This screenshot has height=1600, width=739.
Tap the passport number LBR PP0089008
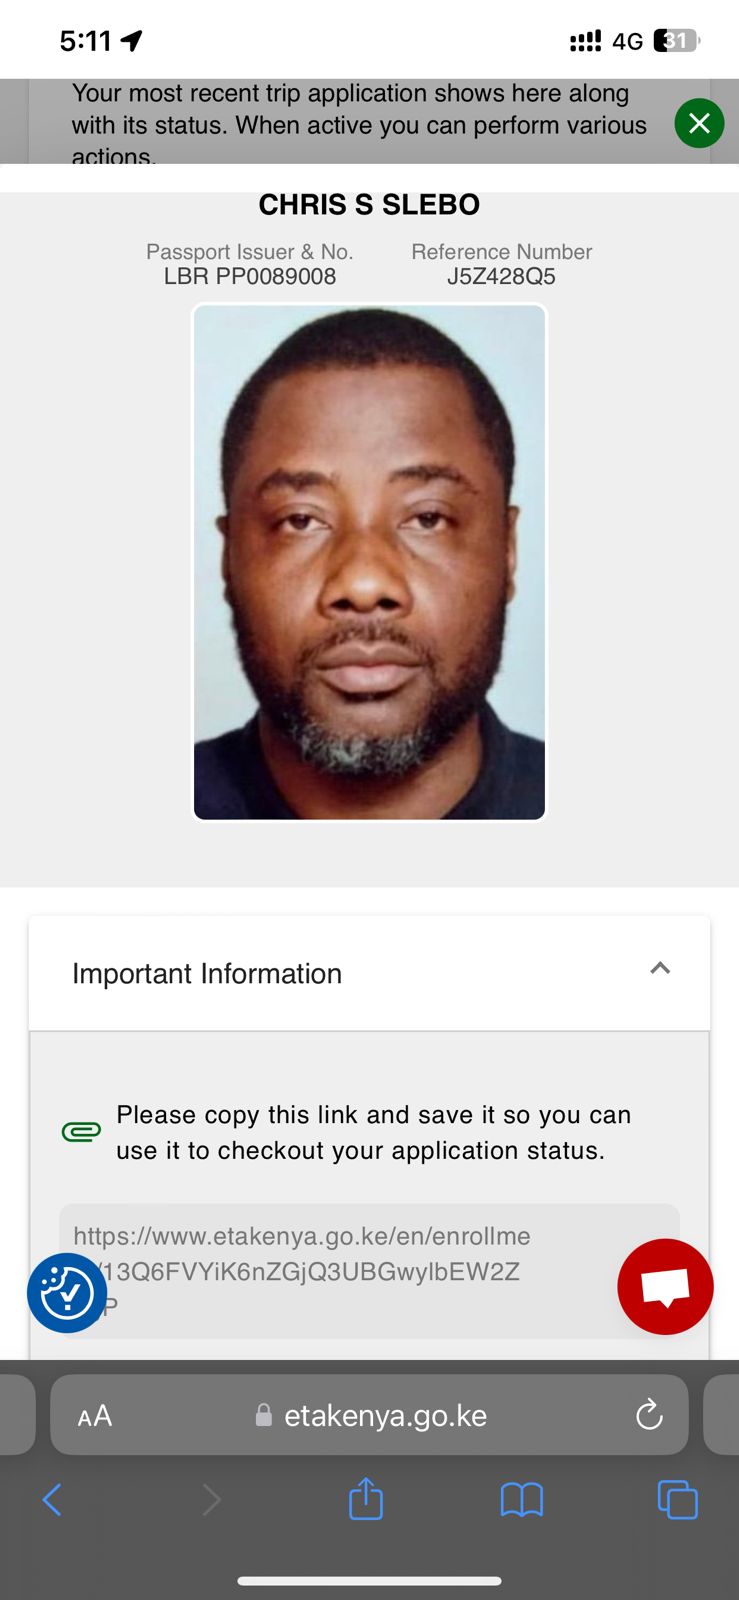(x=250, y=276)
